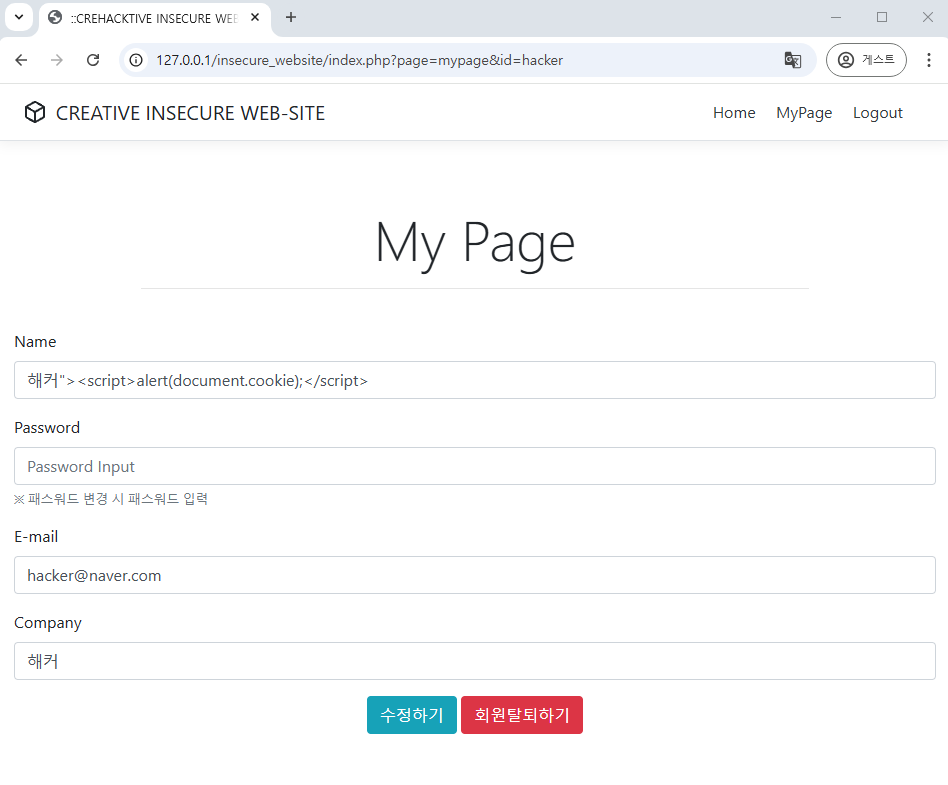
Task: Expand the tab search dropdown arrow
Action: click(x=19, y=17)
